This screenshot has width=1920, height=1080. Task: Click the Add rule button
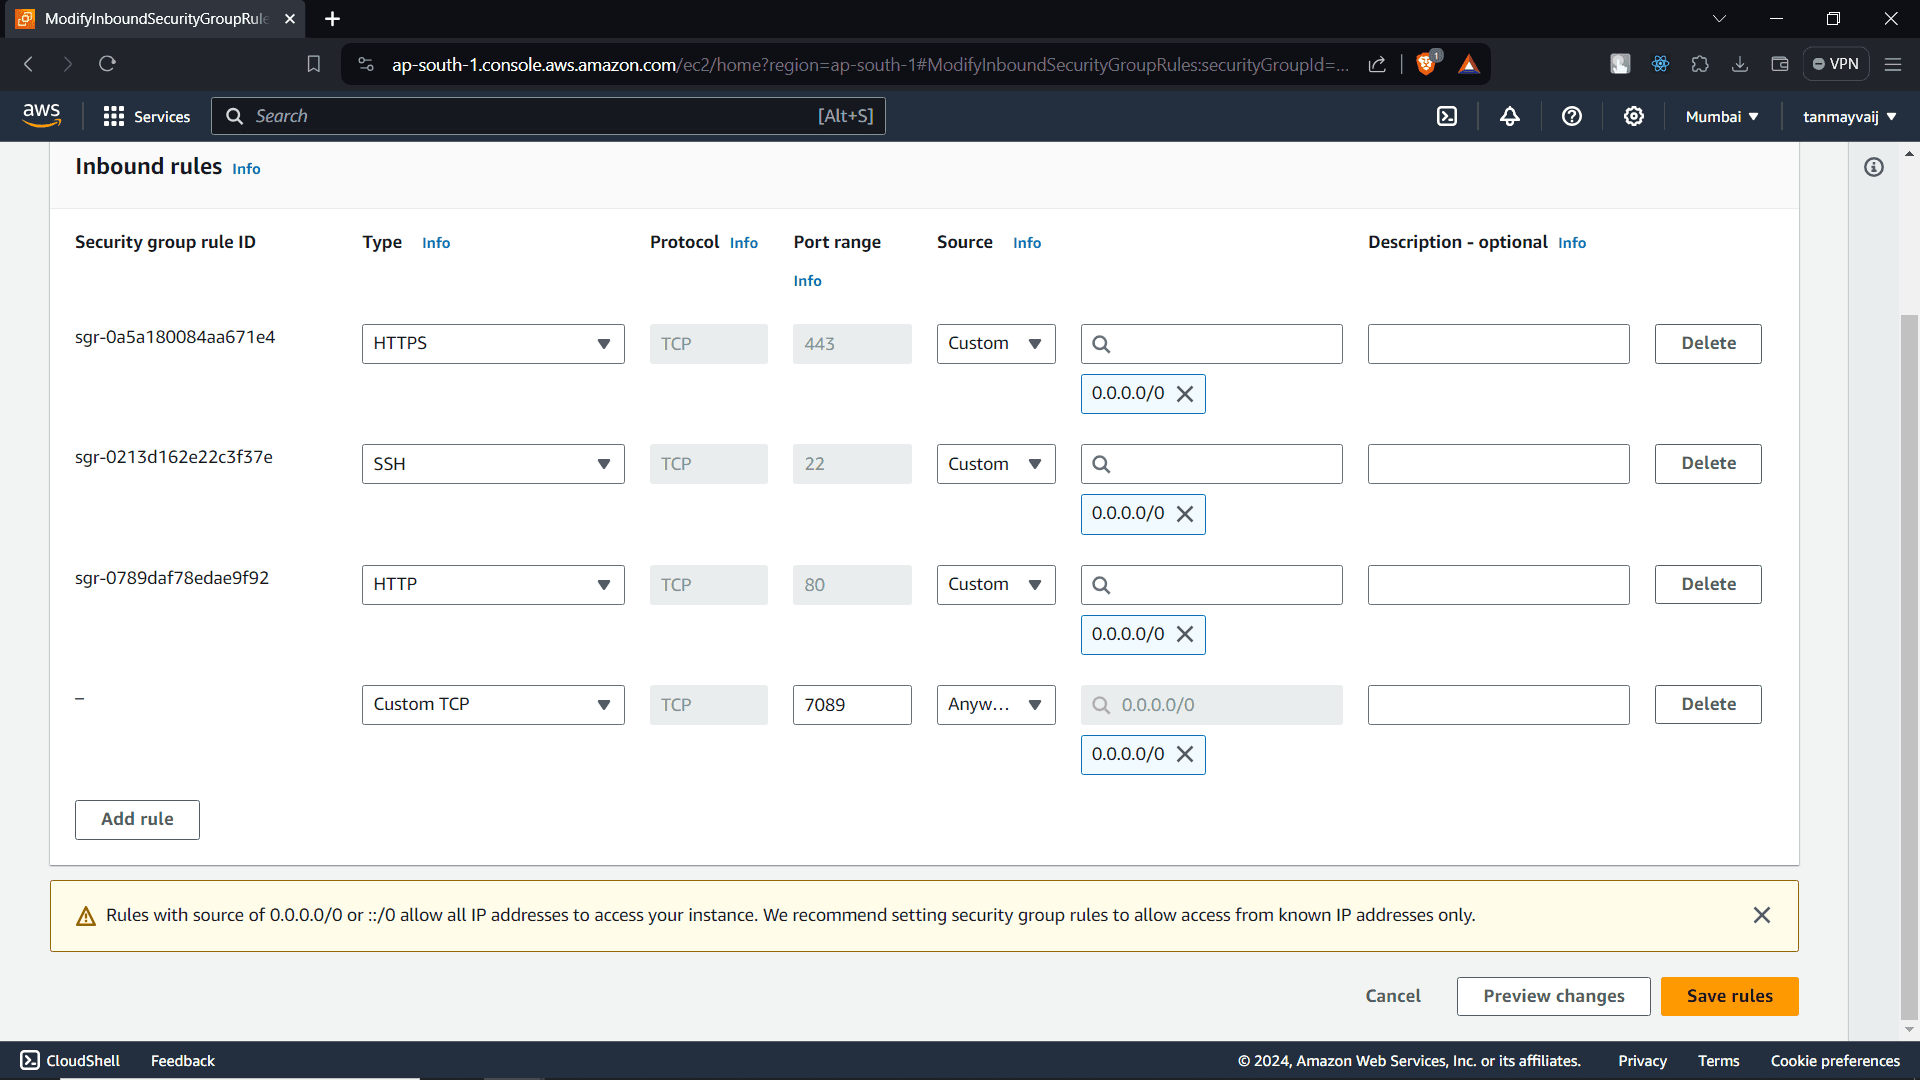click(137, 819)
